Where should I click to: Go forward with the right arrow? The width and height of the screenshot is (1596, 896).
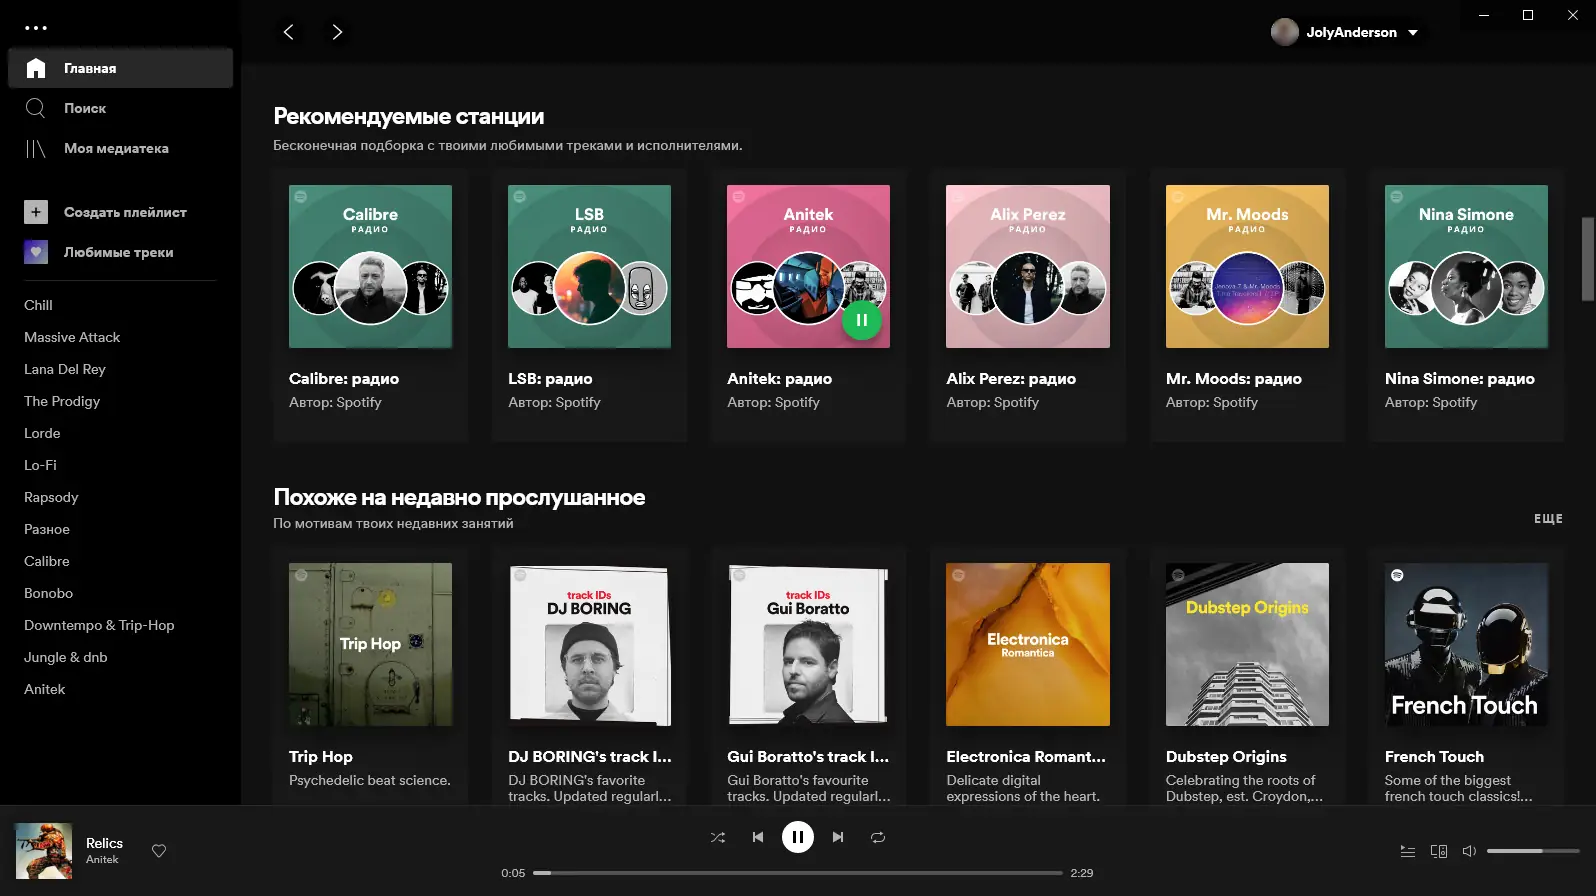(337, 32)
